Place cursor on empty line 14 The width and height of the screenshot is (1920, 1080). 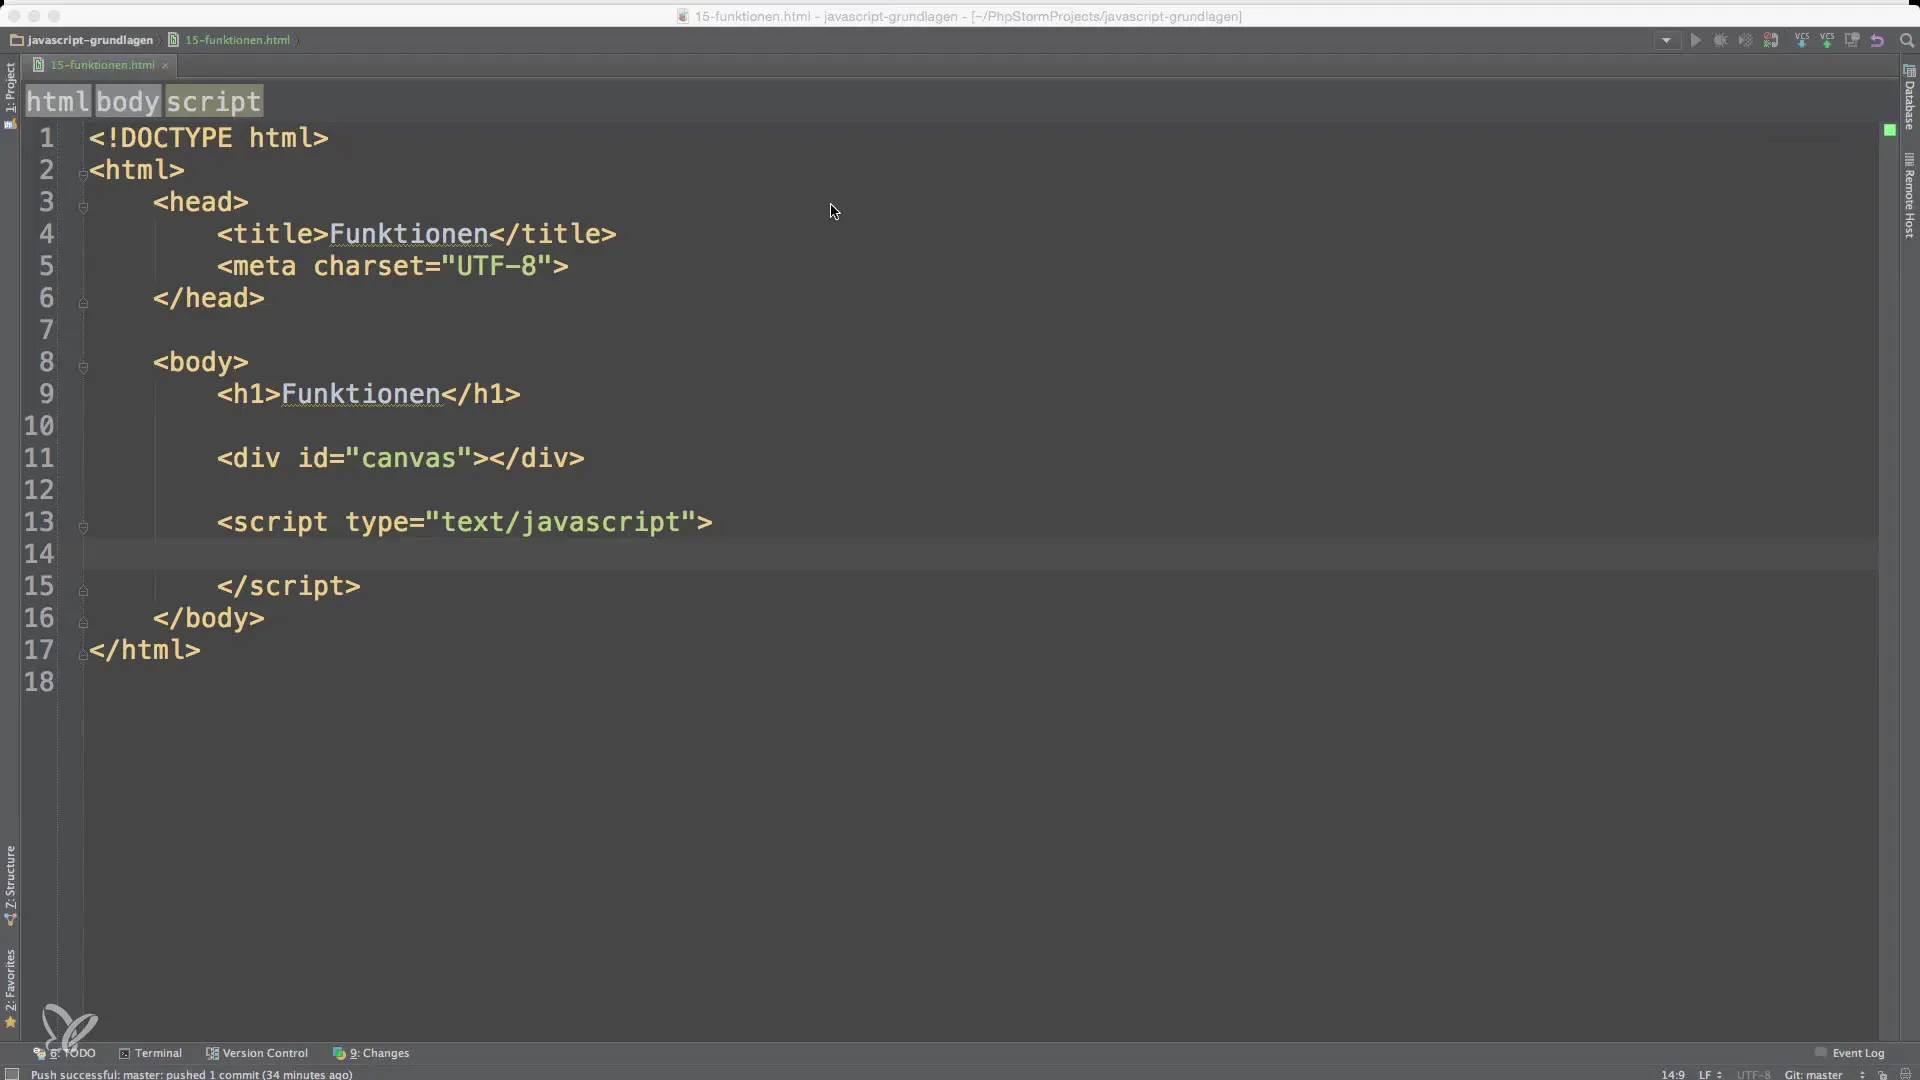coord(980,554)
